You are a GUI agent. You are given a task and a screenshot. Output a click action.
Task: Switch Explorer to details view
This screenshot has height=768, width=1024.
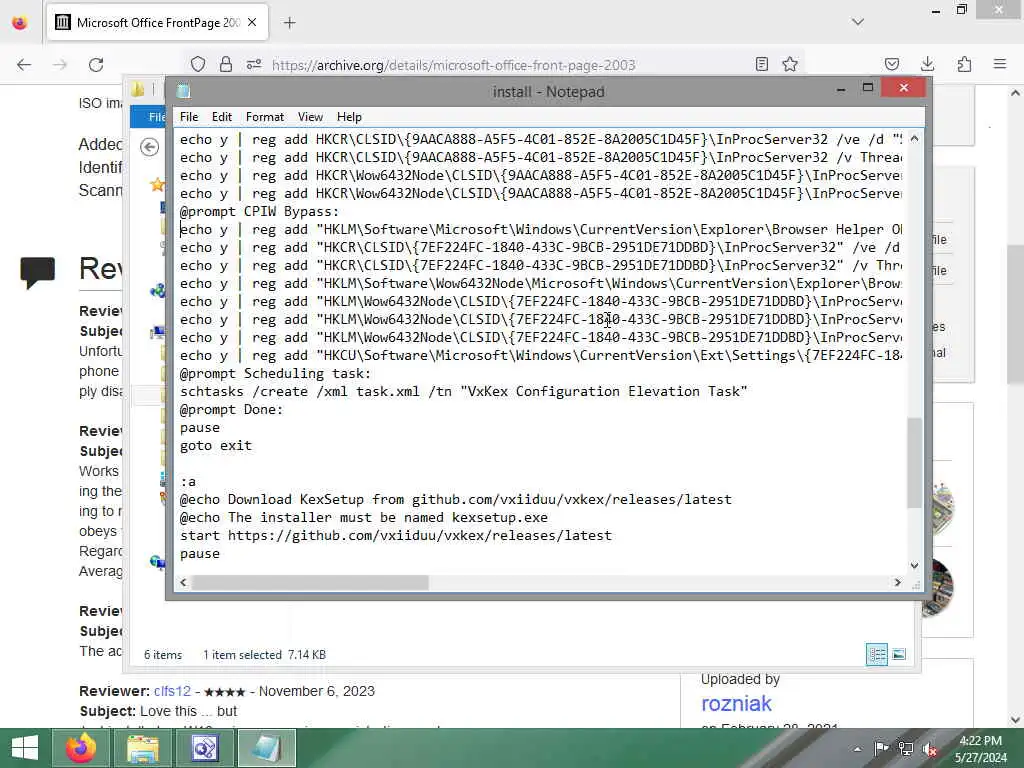click(876, 654)
